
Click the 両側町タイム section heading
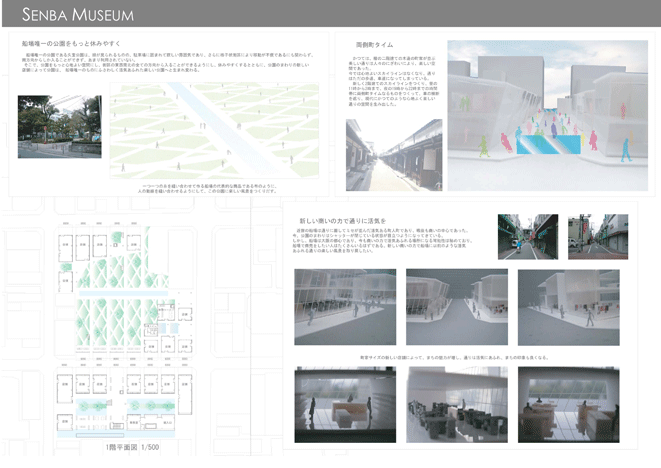coord(375,46)
